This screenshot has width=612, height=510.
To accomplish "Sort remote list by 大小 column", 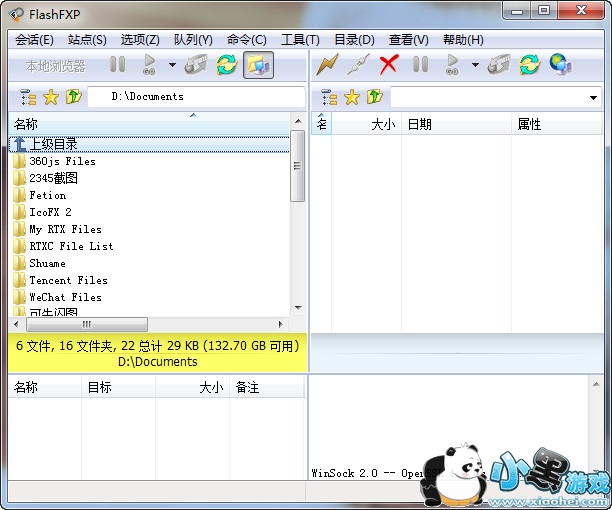I will pos(366,124).
